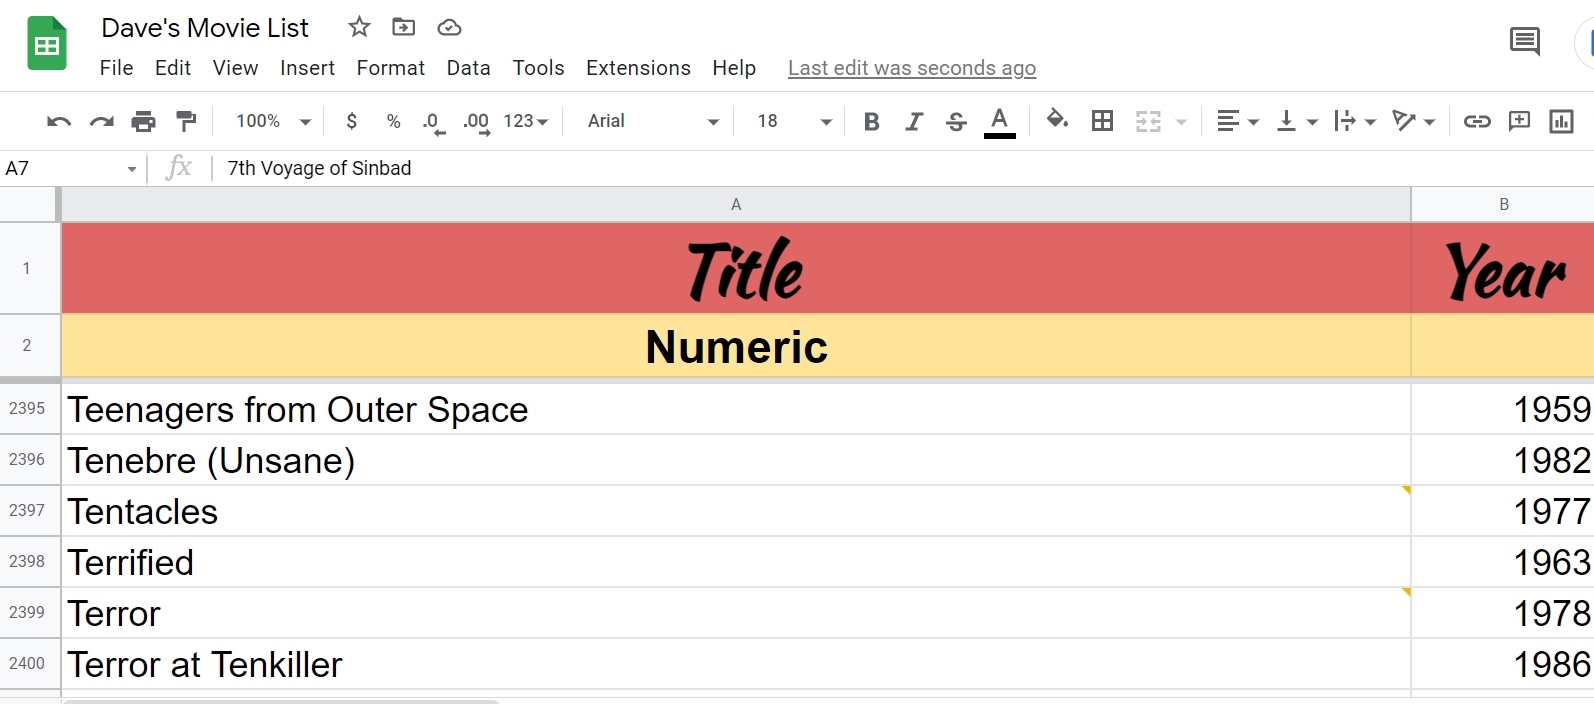This screenshot has height=704, width=1594.
Task: Open the Extensions menu
Action: point(638,68)
